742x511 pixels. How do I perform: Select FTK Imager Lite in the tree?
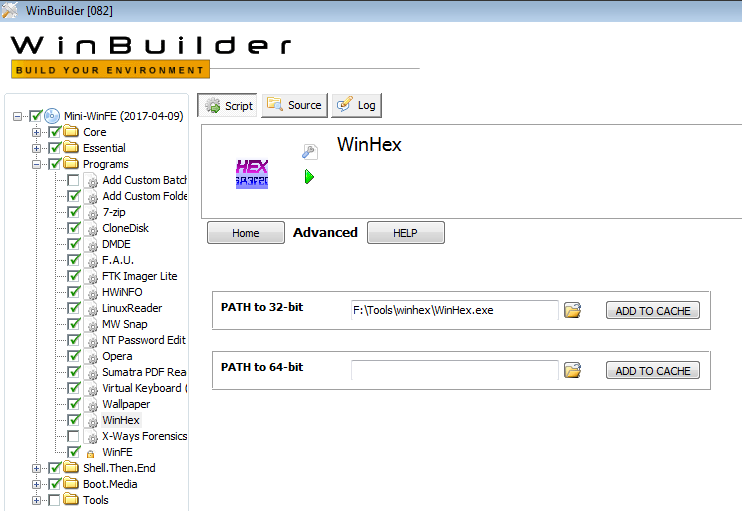point(139,276)
